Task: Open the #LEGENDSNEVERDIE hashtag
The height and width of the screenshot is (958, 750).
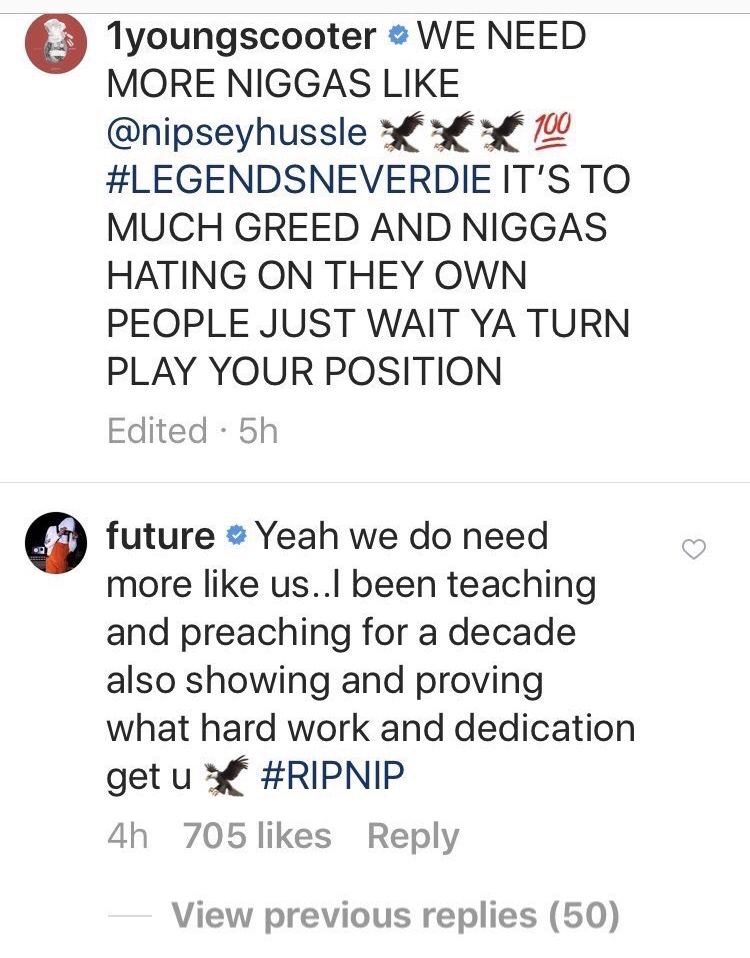Action: [299, 179]
